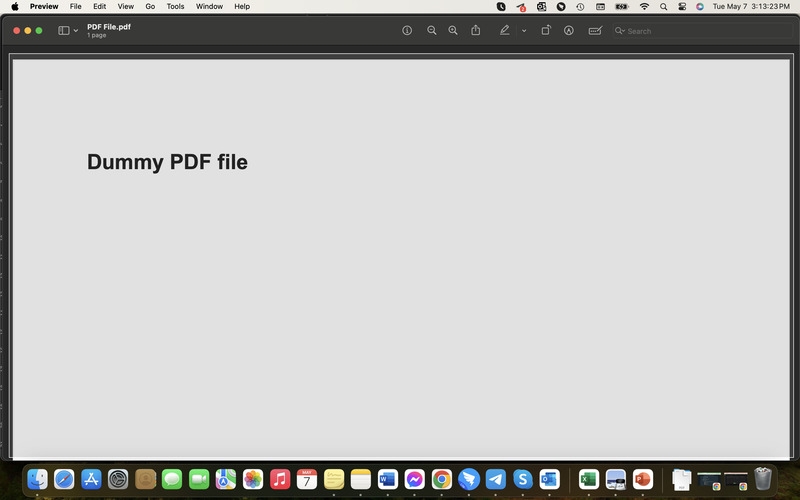Open the form filling toolbar icon
800x500 pixels.
[595, 31]
